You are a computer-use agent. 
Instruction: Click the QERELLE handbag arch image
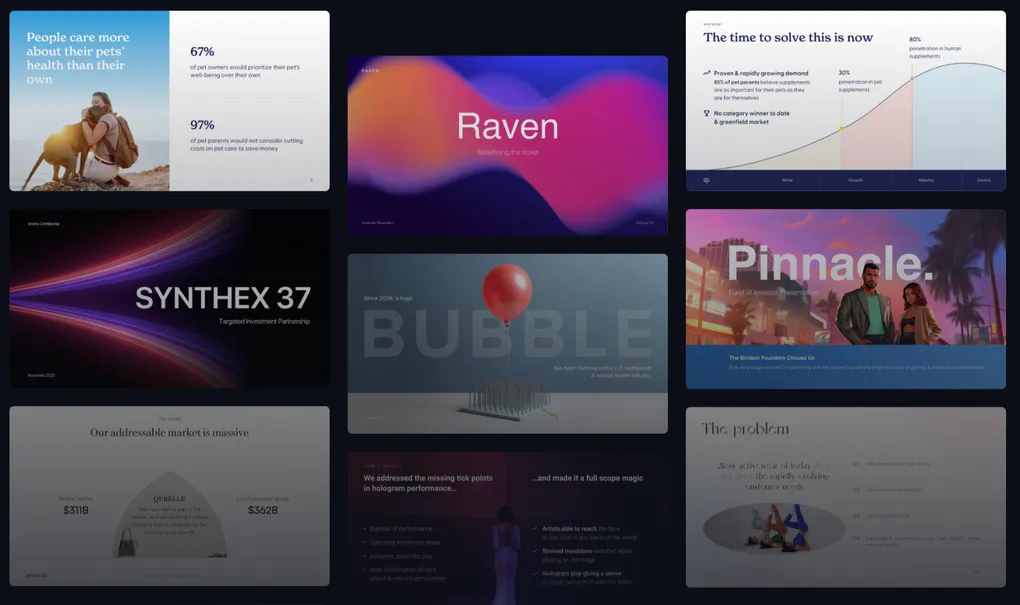(x=170, y=515)
